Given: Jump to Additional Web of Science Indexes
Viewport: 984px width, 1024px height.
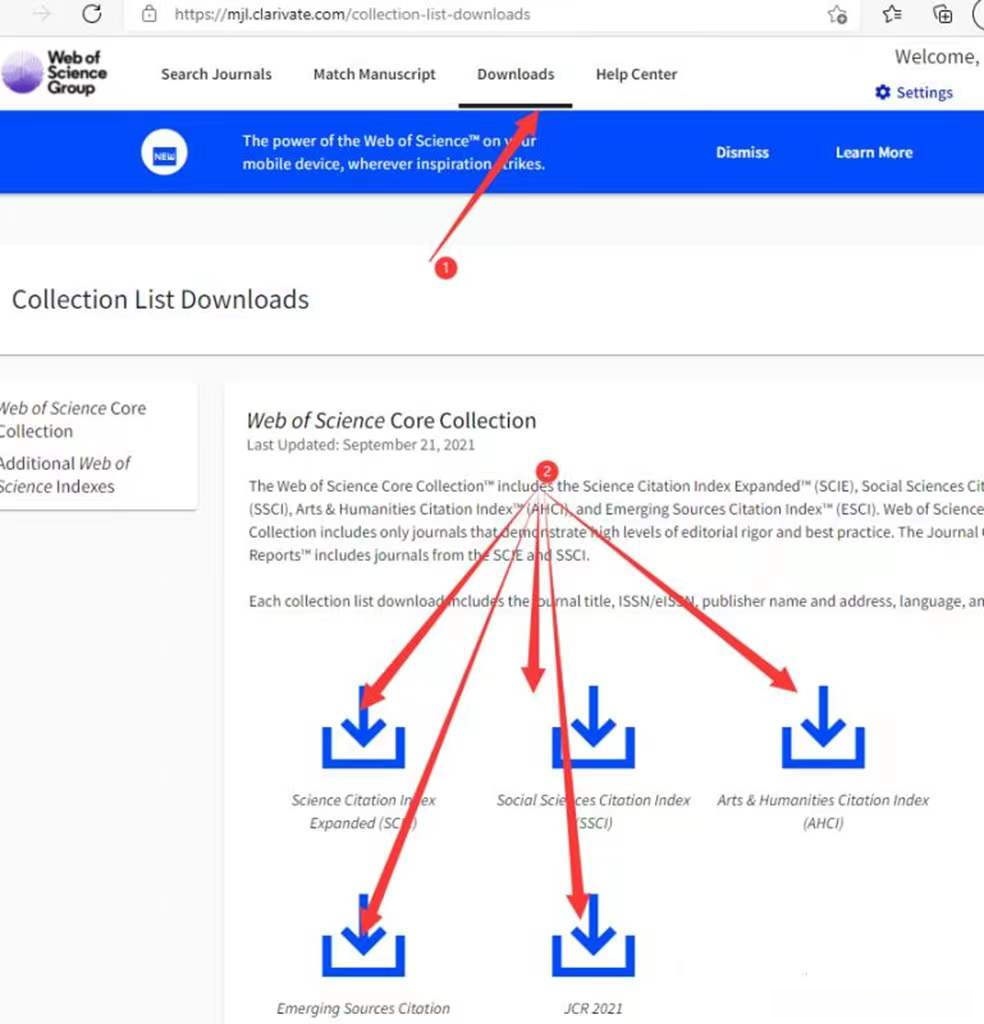Looking at the screenshot, I should [65, 475].
